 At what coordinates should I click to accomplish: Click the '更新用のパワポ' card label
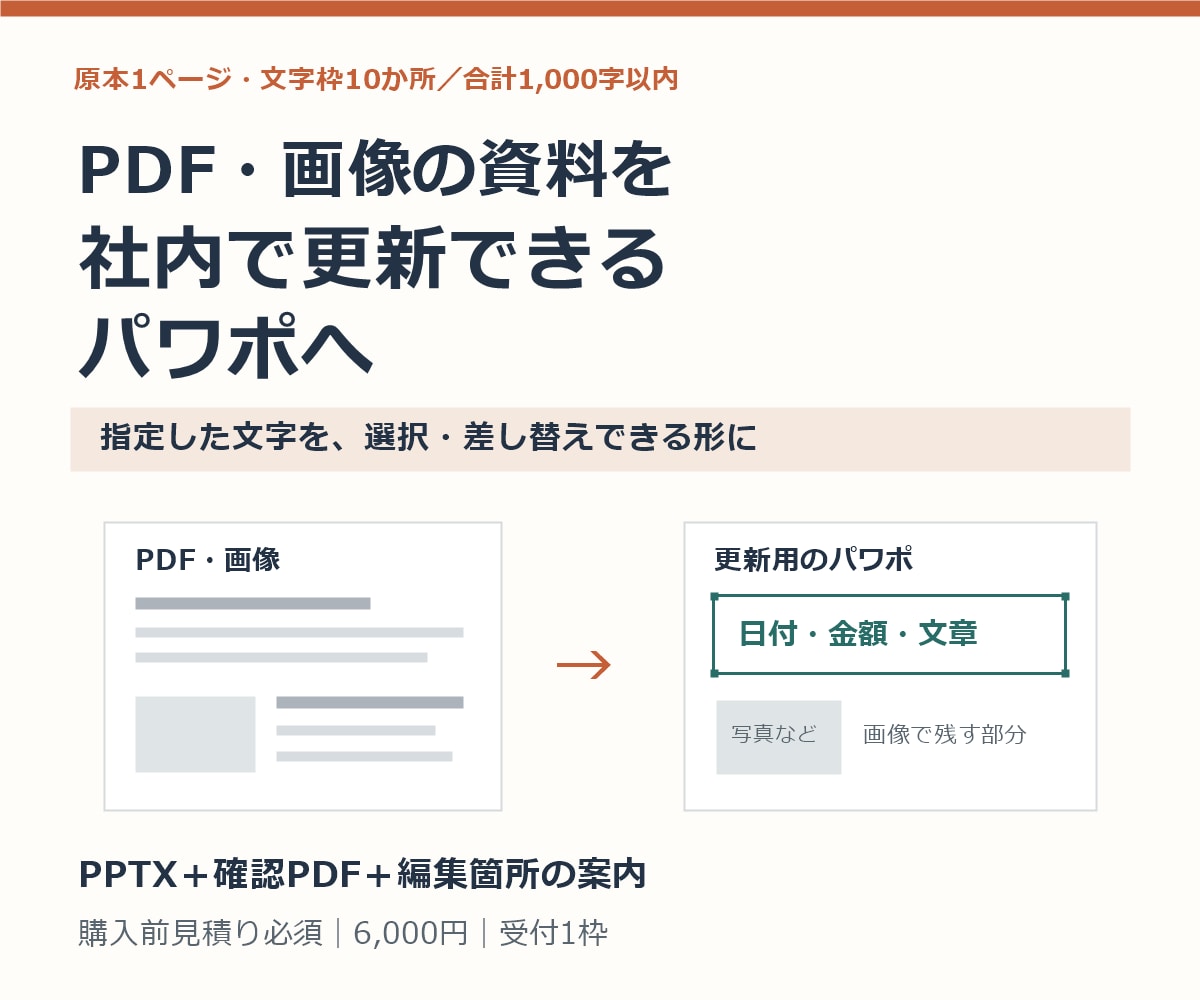click(x=814, y=560)
